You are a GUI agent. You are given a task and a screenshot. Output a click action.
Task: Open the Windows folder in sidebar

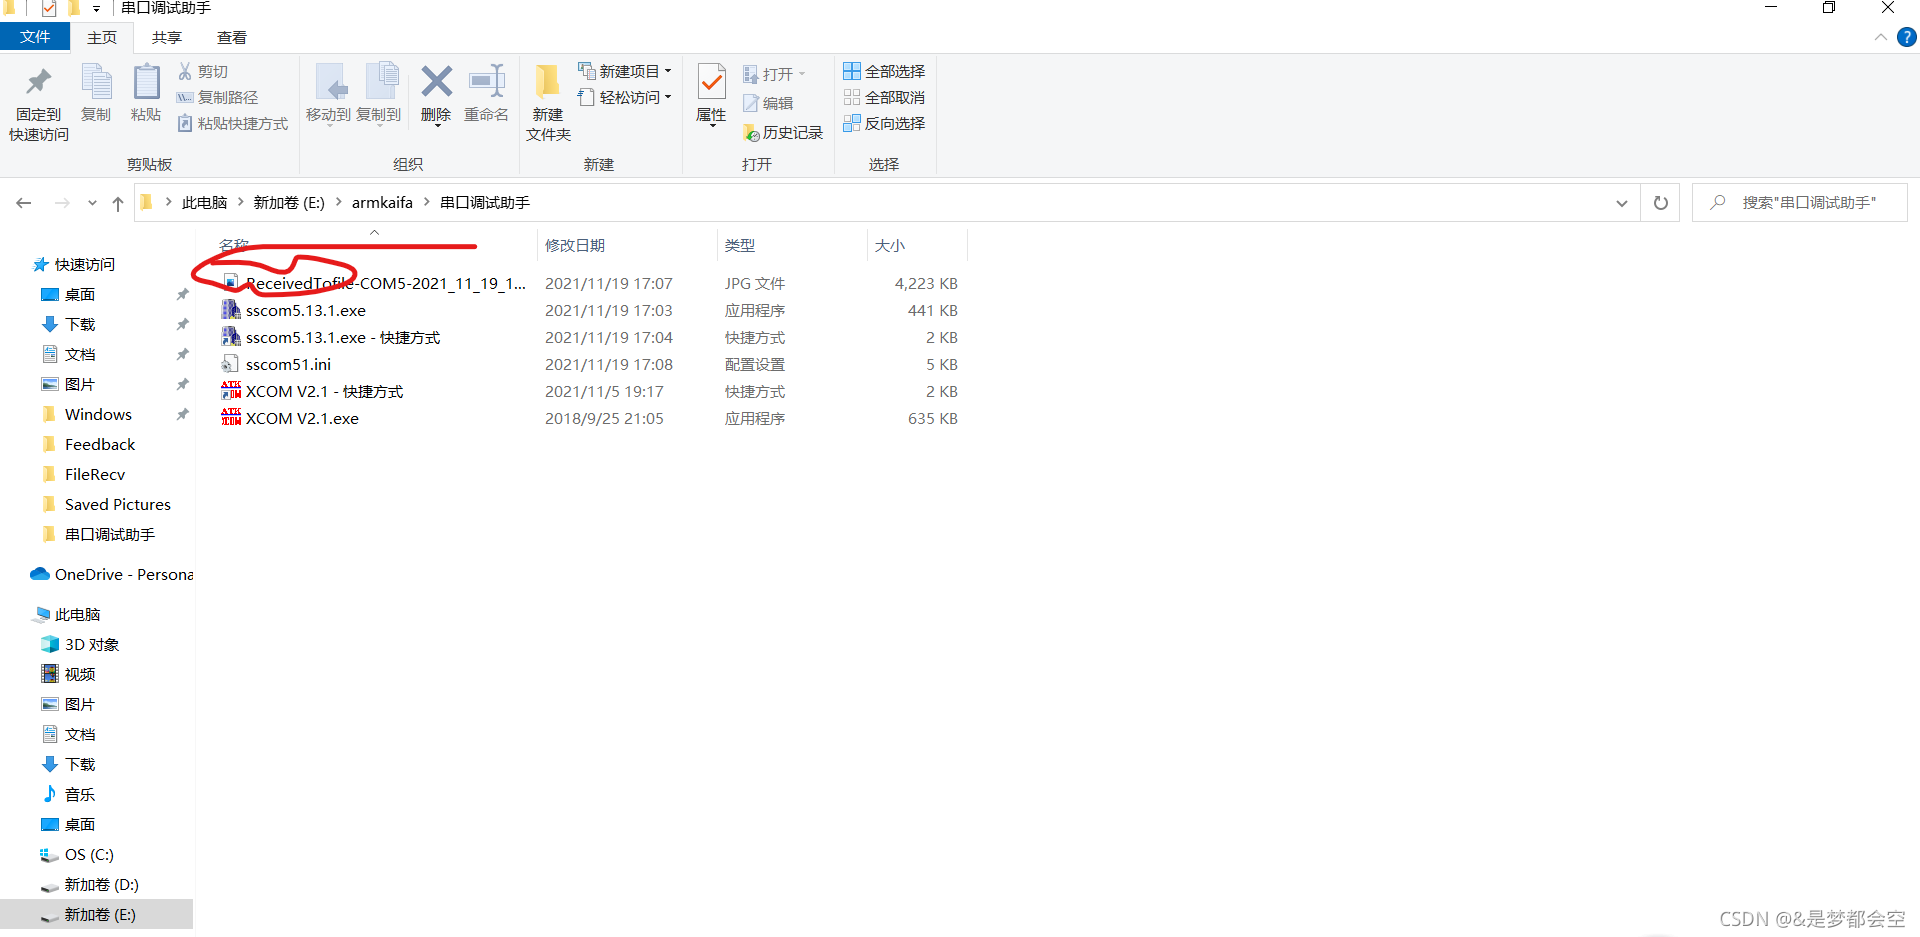(x=98, y=414)
